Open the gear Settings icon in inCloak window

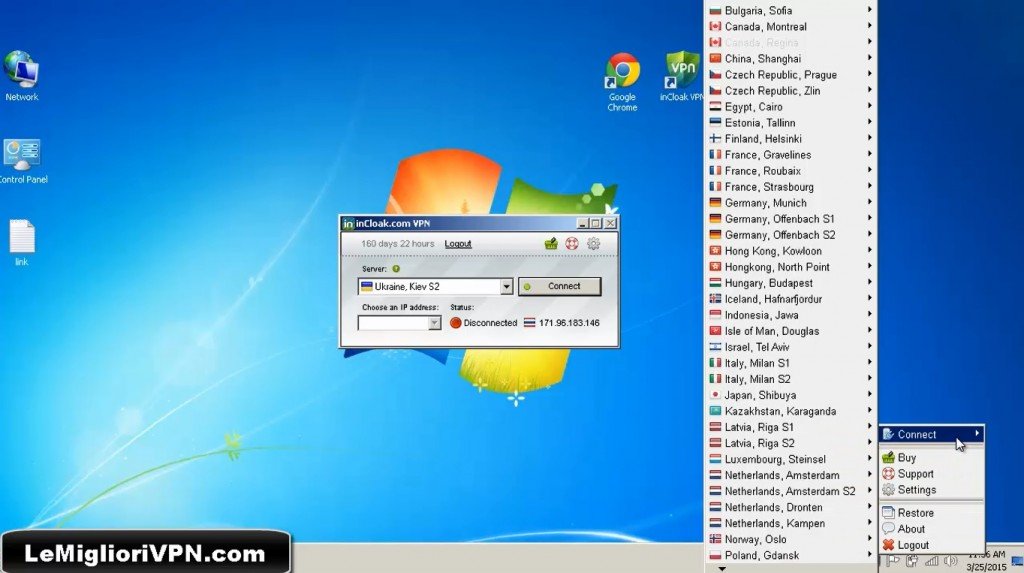[593, 244]
